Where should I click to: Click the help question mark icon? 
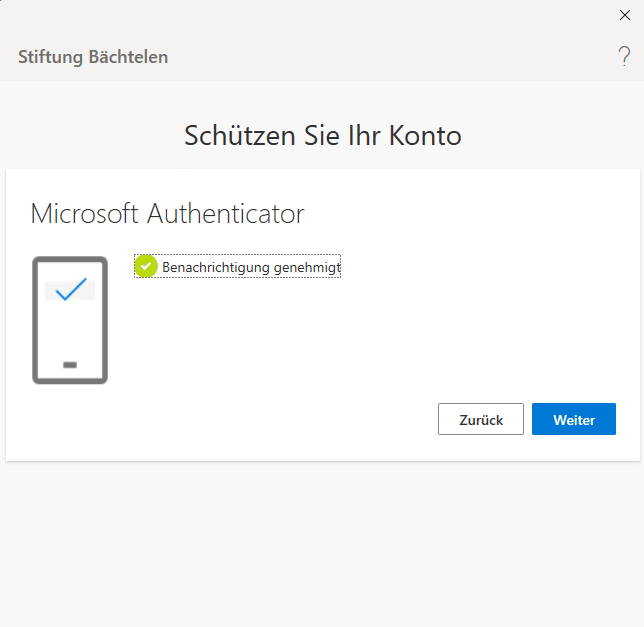(624, 57)
